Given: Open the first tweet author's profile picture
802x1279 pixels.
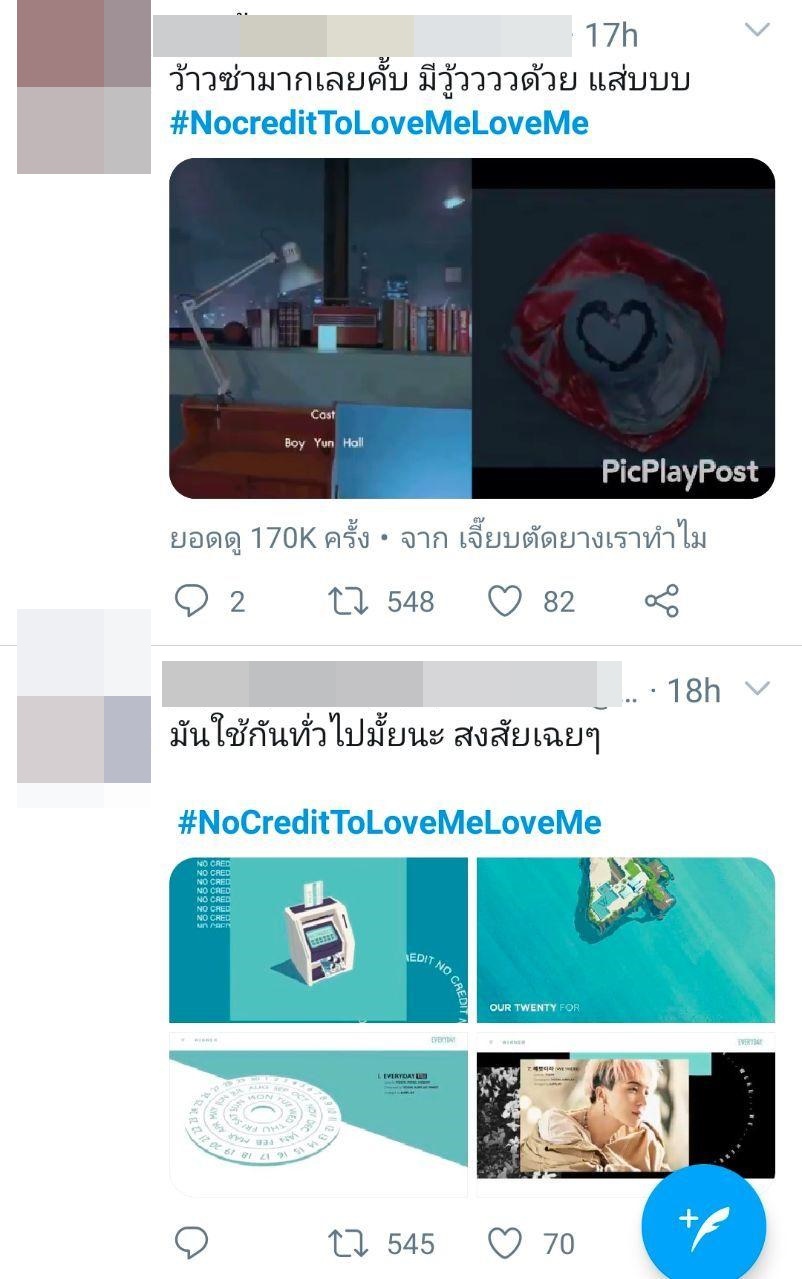Looking at the screenshot, I should pos(84,87).
